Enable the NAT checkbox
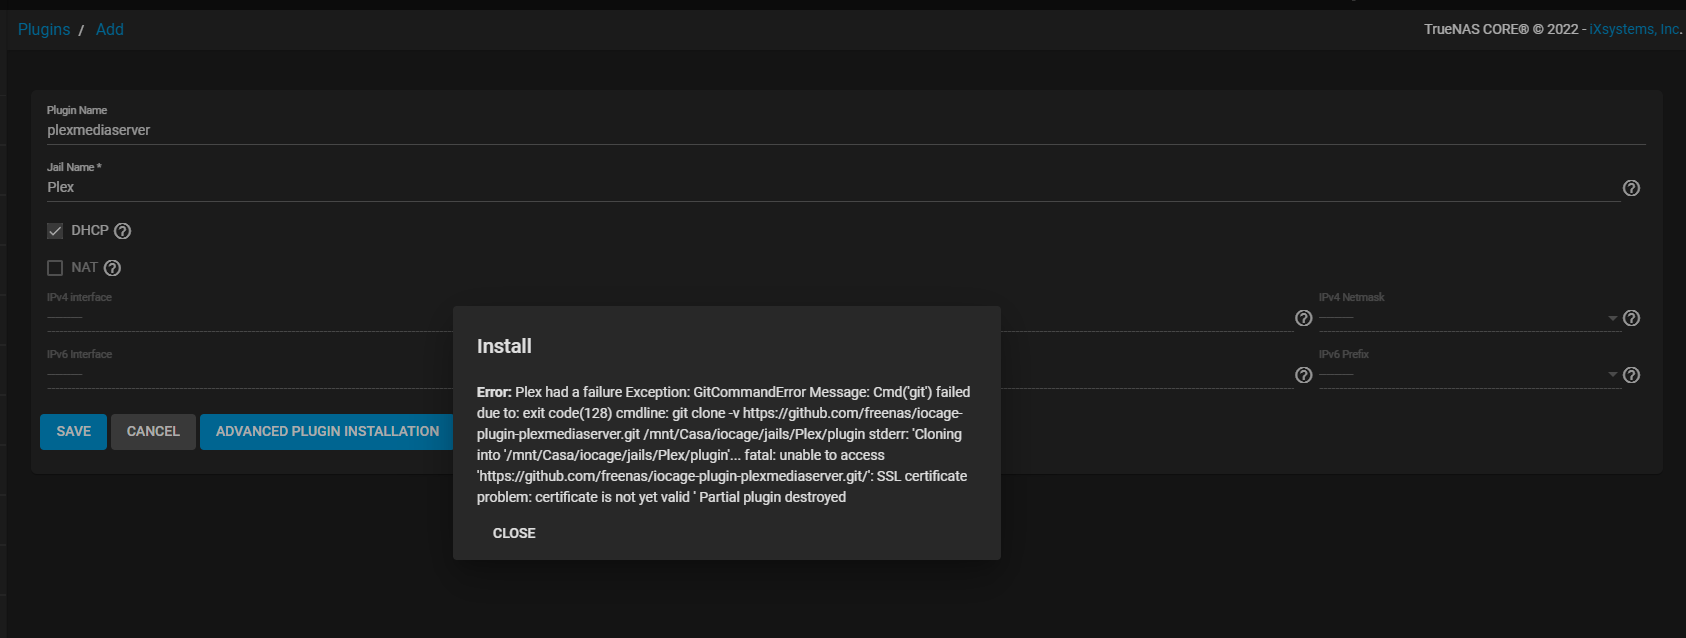The height and width of the screenshot is (638, 1686). [55, 268]
